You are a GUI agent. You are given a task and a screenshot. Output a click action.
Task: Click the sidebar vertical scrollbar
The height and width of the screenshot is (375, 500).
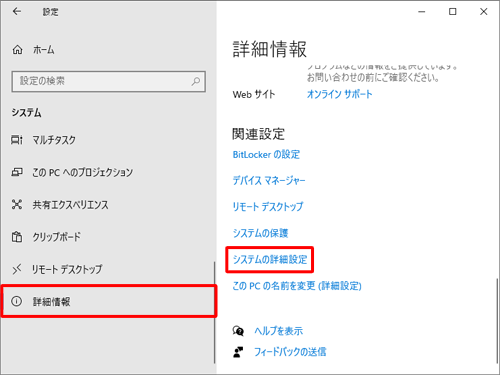point(214,313)
